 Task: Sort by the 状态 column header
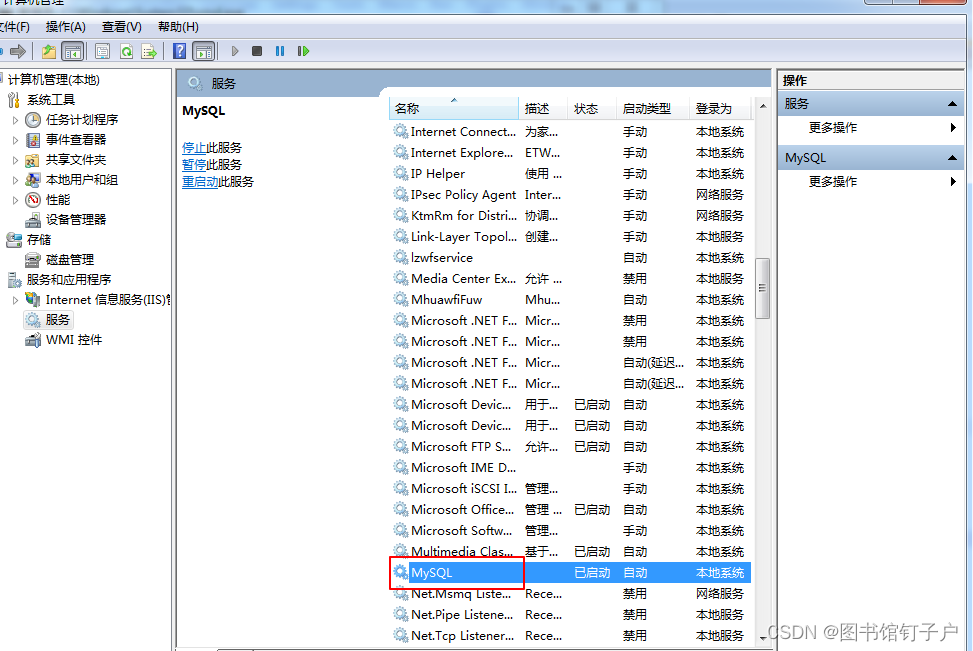click(592, 109)
